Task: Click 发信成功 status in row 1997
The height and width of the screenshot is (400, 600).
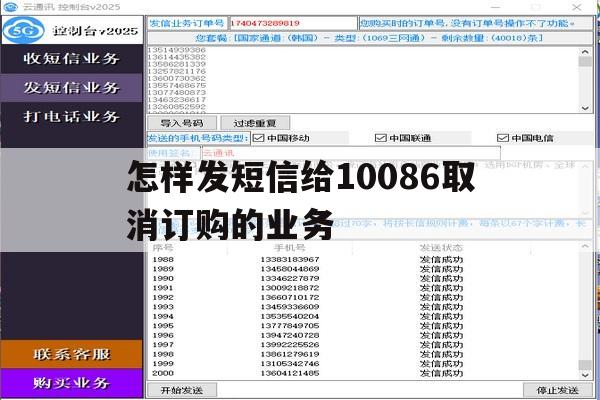Action: tap(441, 344)
